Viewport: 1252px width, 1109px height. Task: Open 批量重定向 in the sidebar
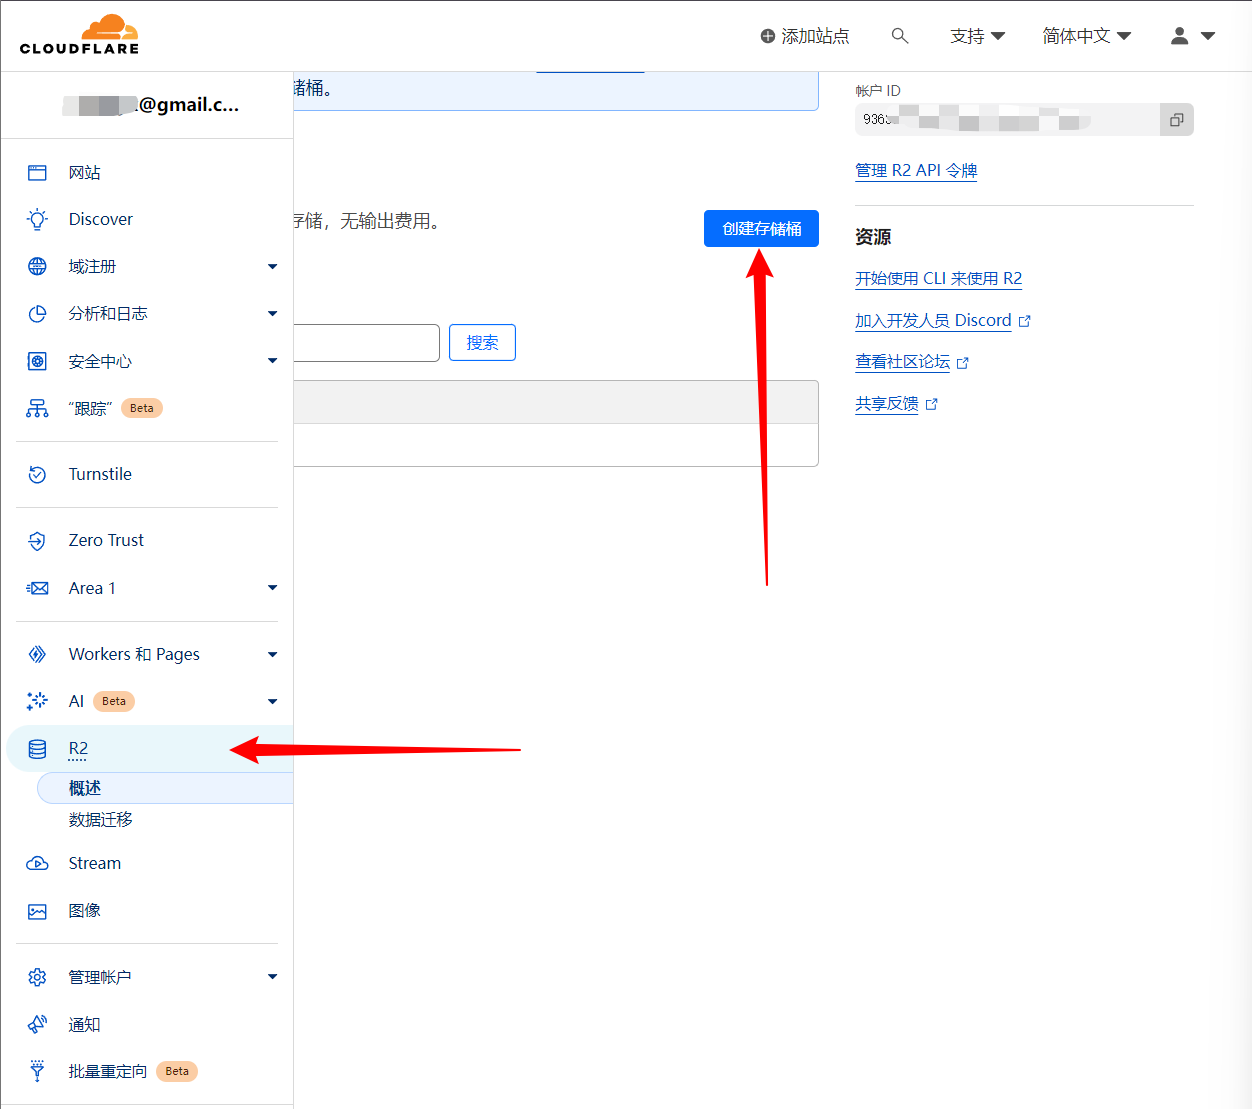(107, 1071)
